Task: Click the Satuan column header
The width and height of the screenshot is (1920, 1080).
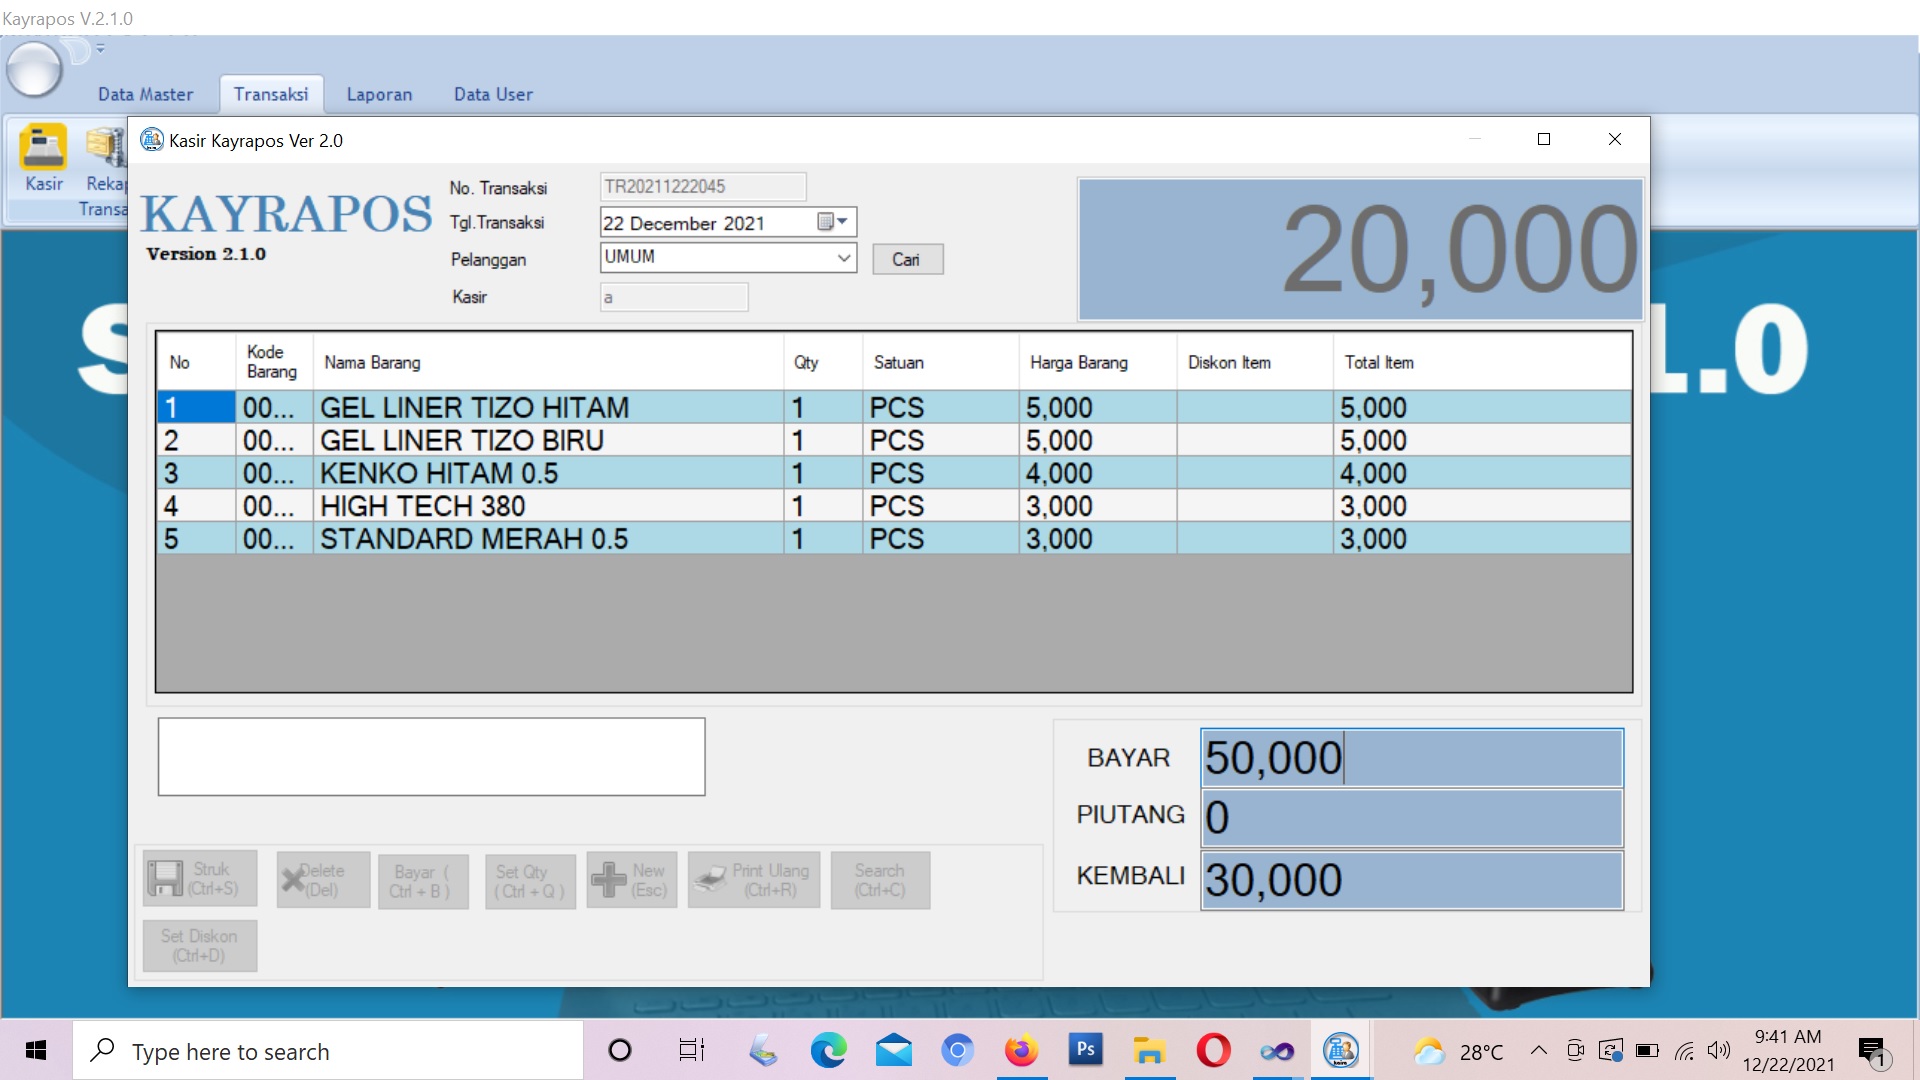Action: 941,362
